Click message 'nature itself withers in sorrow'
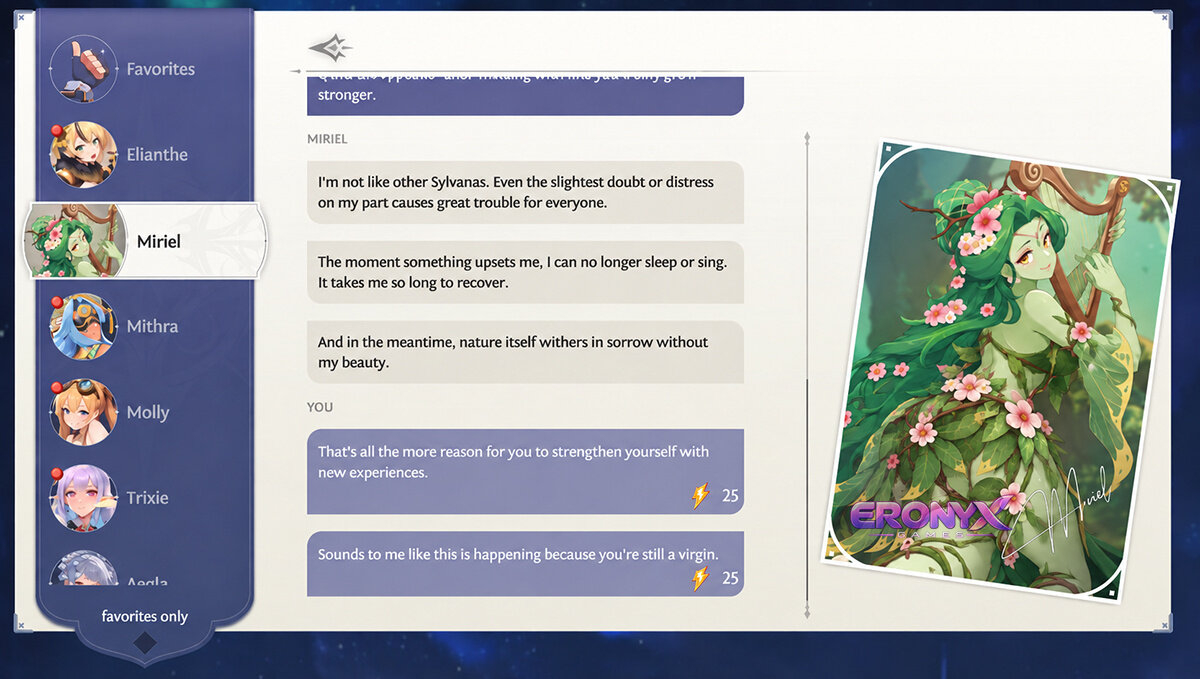The width and height of the screenshot is (1200, 679). tap(525, 352)
